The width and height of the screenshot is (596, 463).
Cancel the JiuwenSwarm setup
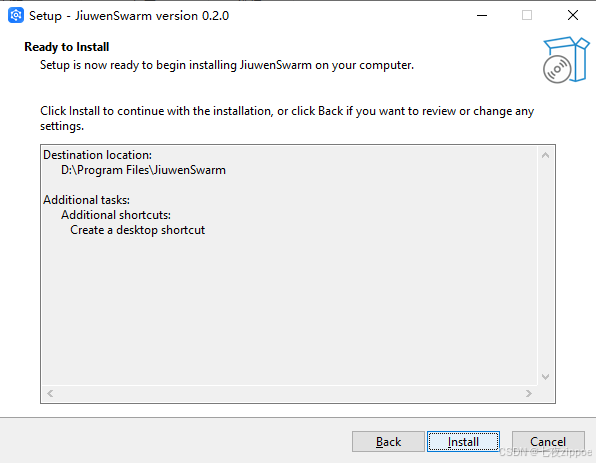pyautogui.click(x=548, y=441)
